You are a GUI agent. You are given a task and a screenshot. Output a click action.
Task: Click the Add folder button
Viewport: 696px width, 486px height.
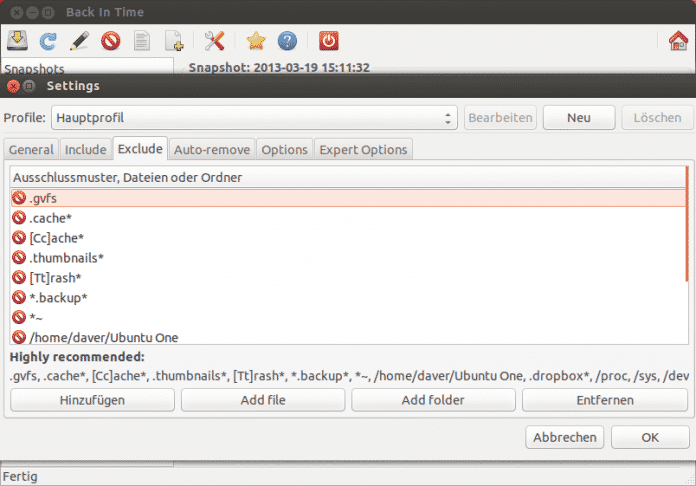coord(434,400)
